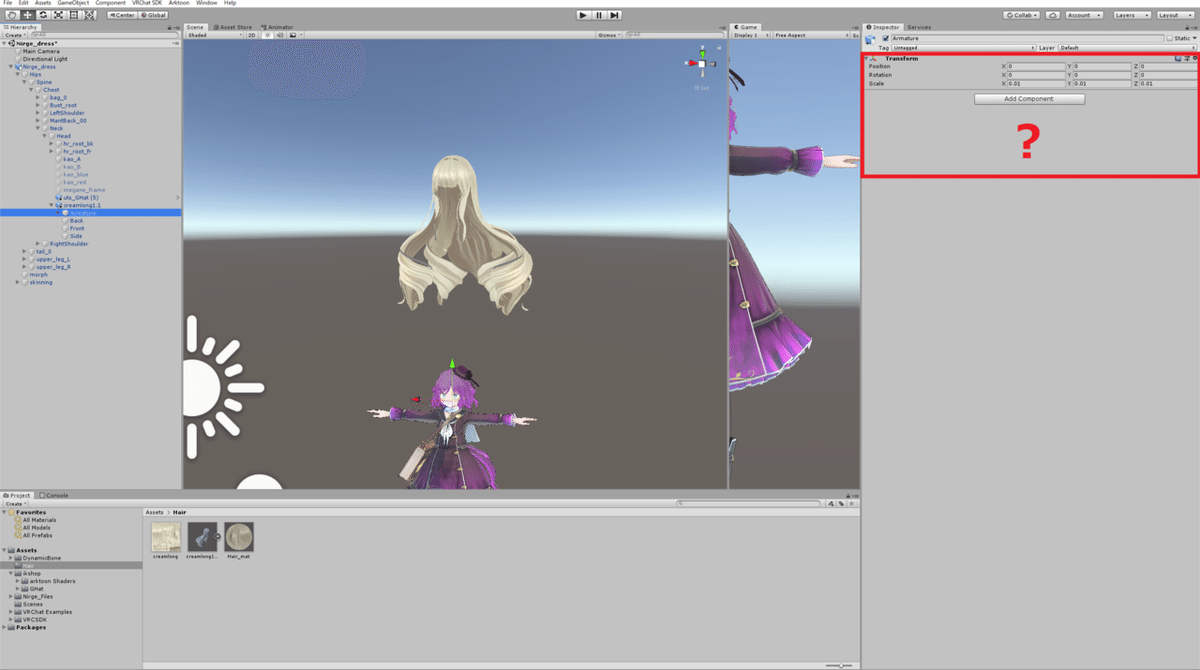The height and width of the screenshot is (670, 1200).
Task: Toggle the Static checkbox
Action: click(1170, 38)
